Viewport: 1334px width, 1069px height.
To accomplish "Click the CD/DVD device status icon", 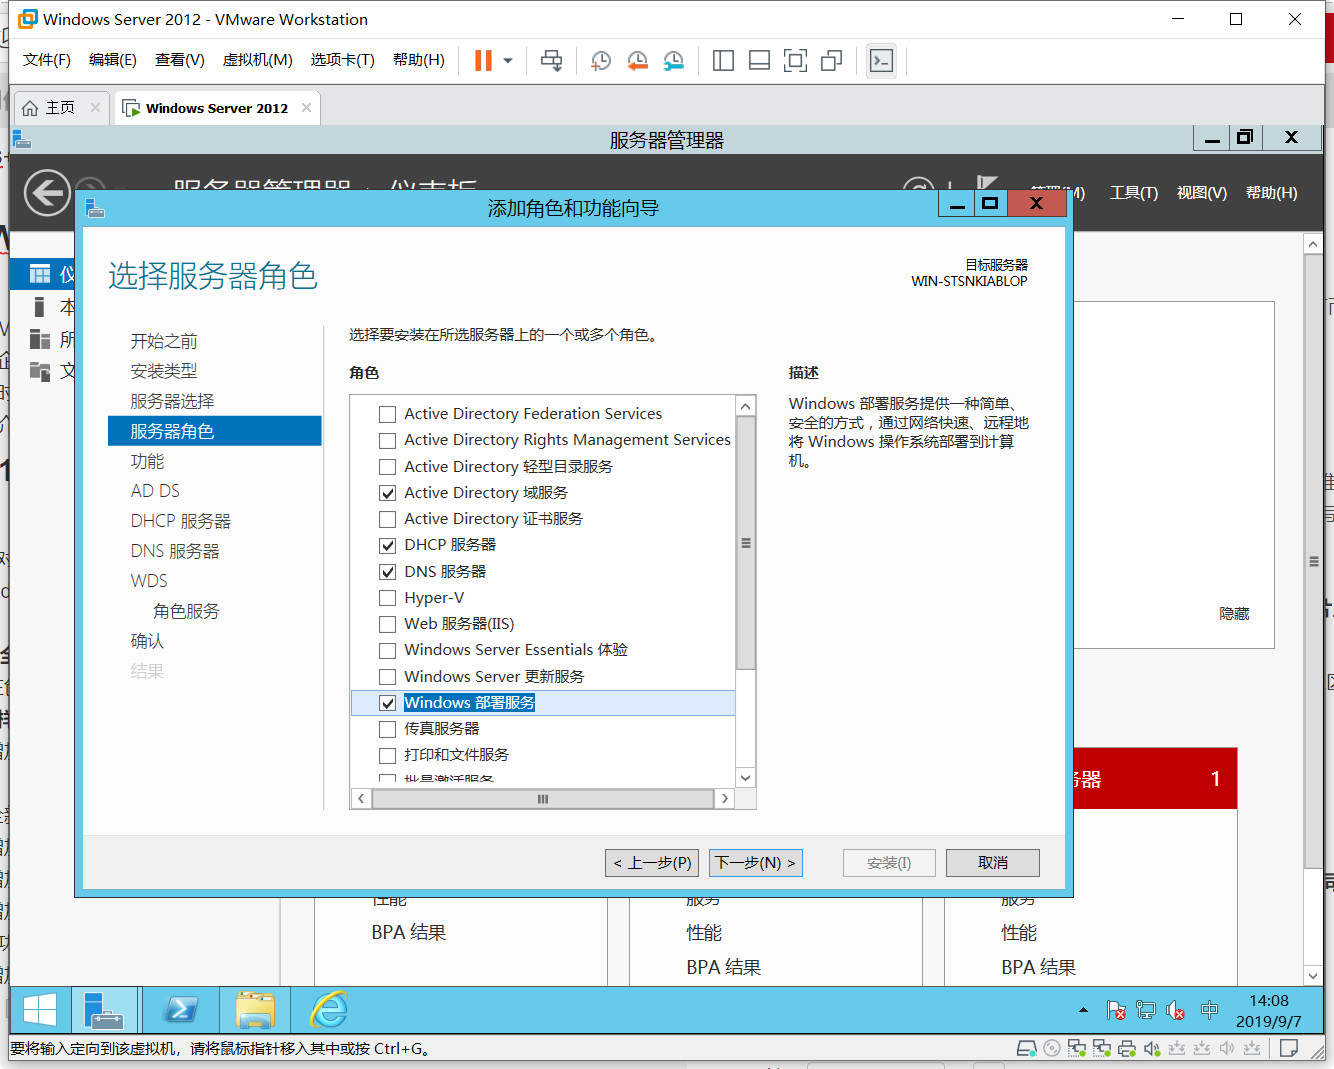I will tap(1051, 1048).
